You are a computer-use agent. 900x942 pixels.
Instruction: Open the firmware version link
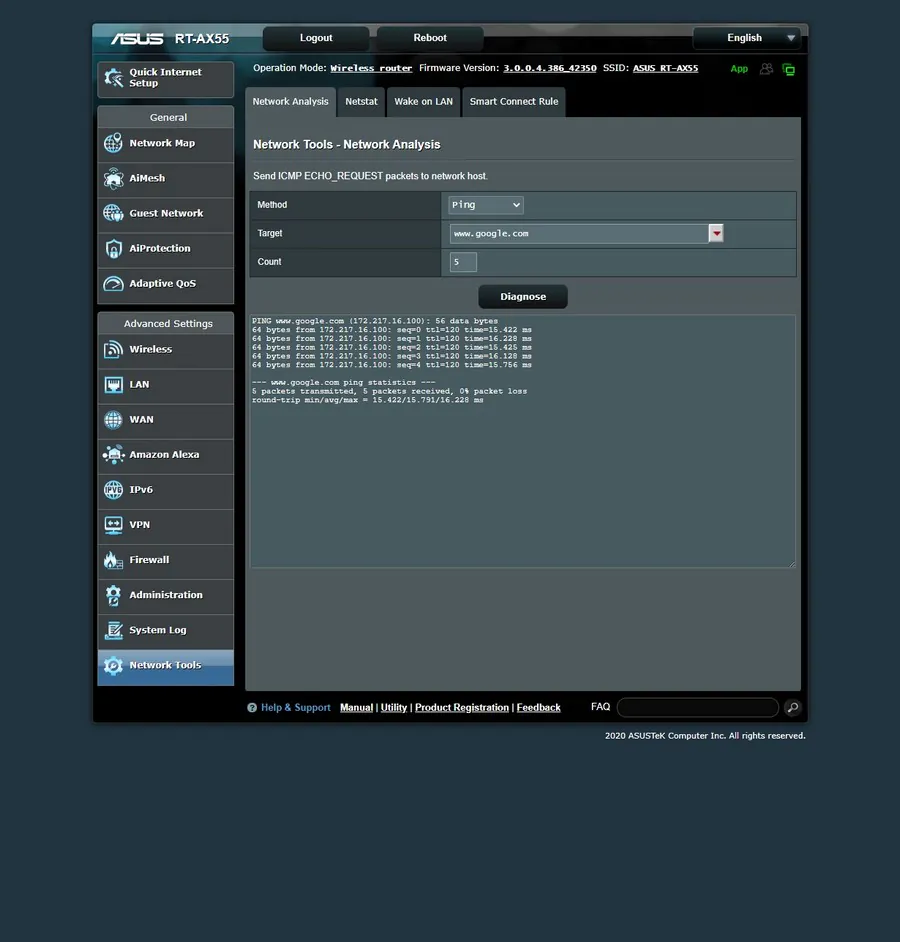coord(550,68)
